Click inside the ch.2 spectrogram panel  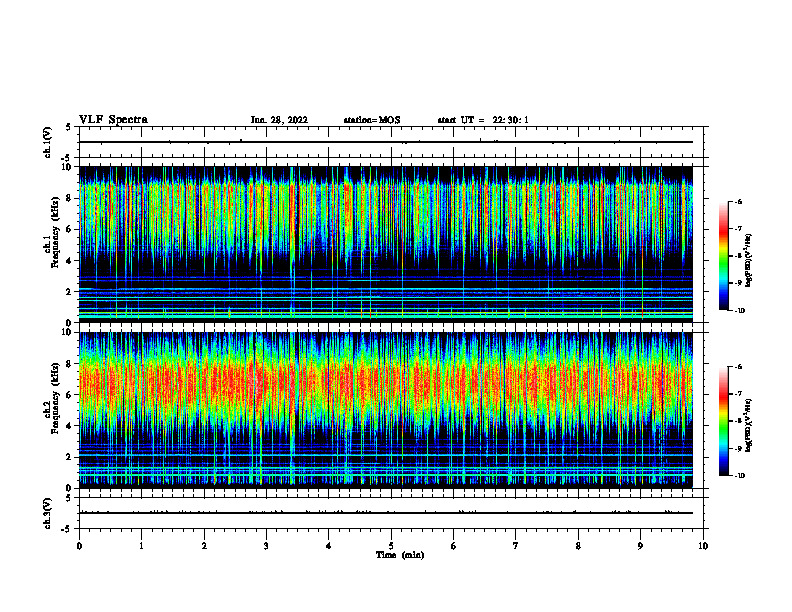(x=386, y=410)
